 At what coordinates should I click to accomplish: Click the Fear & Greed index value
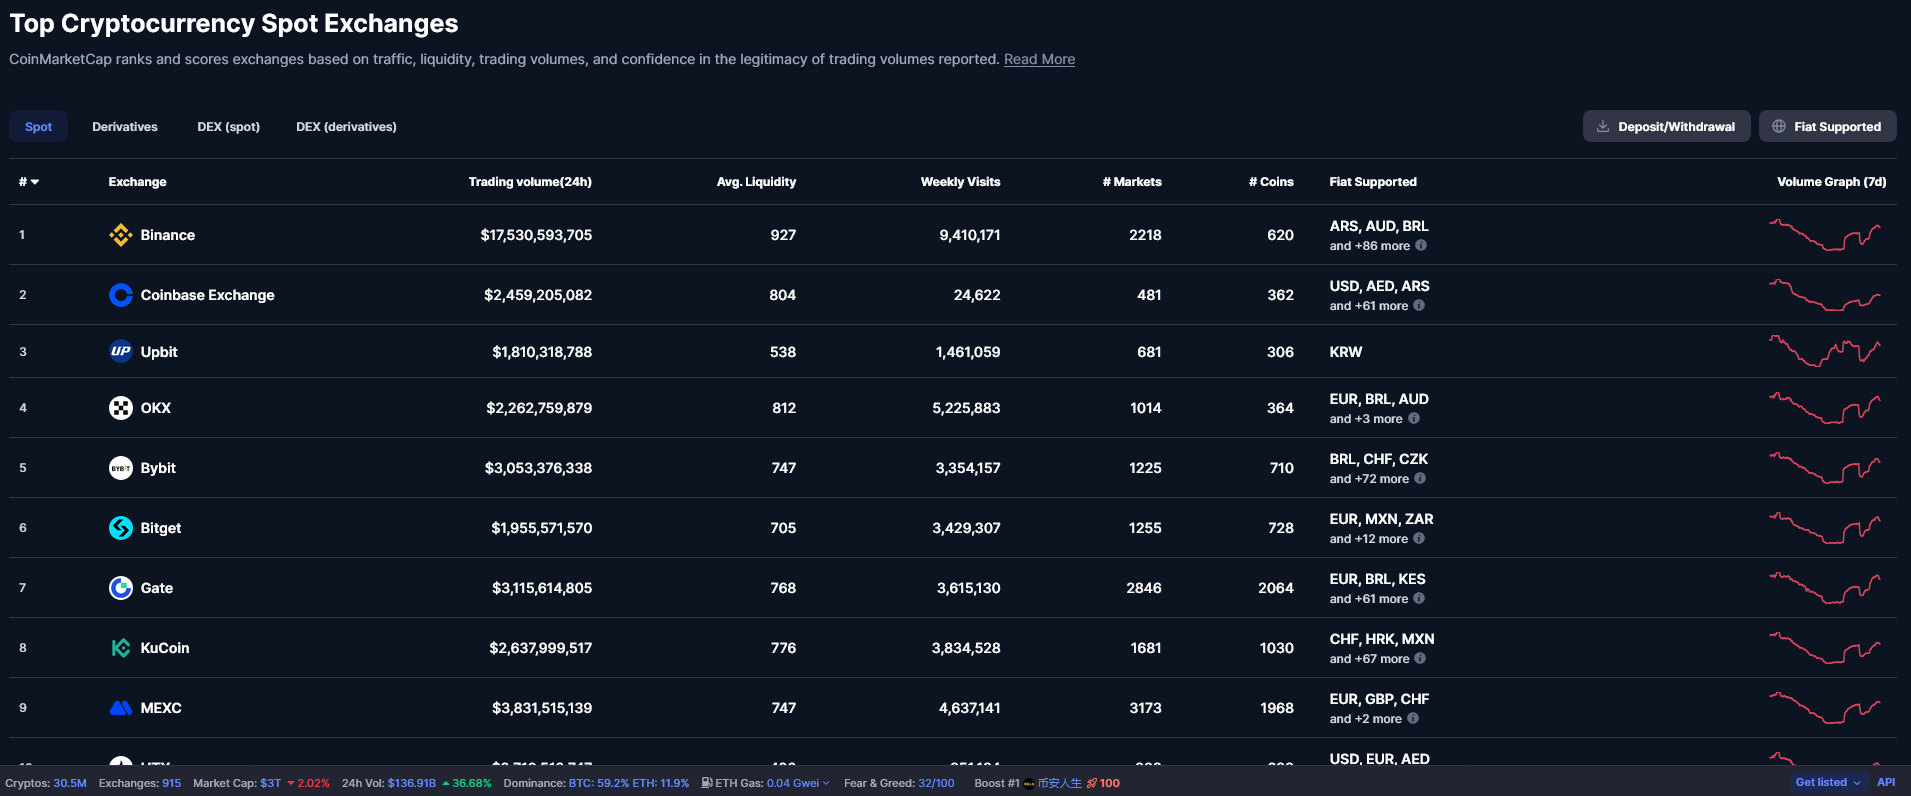(936, 783)
